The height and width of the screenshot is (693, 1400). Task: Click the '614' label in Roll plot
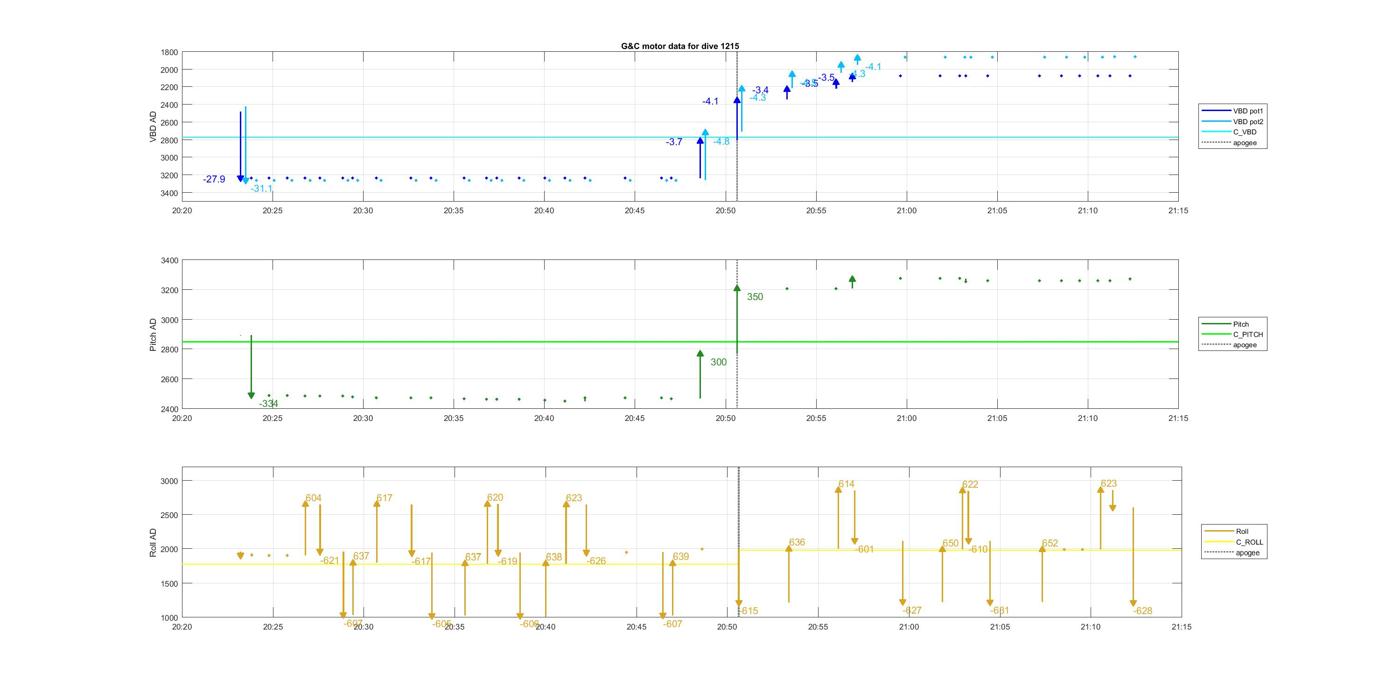click(x=847, y=484)
